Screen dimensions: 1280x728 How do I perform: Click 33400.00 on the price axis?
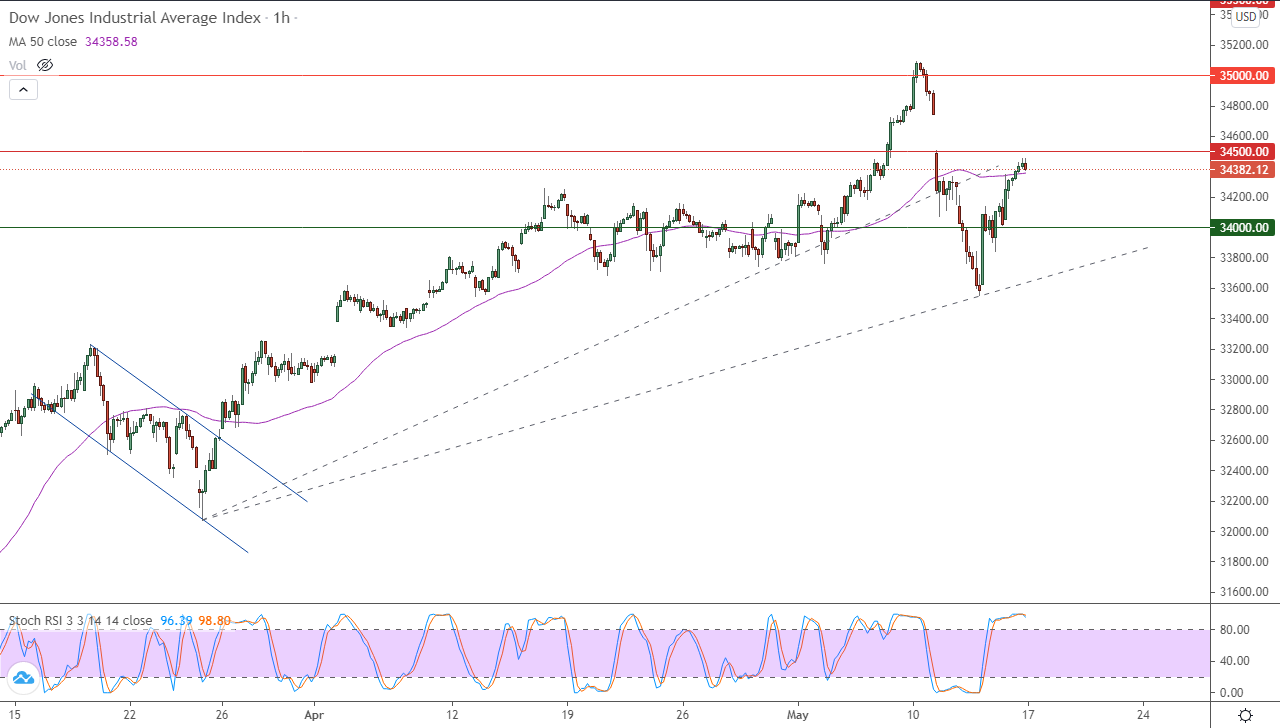coord(1242,318)
